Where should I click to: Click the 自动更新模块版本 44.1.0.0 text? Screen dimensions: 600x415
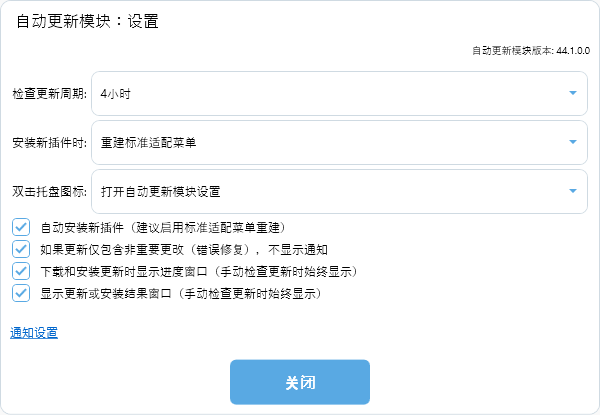[x=530, y=49]
